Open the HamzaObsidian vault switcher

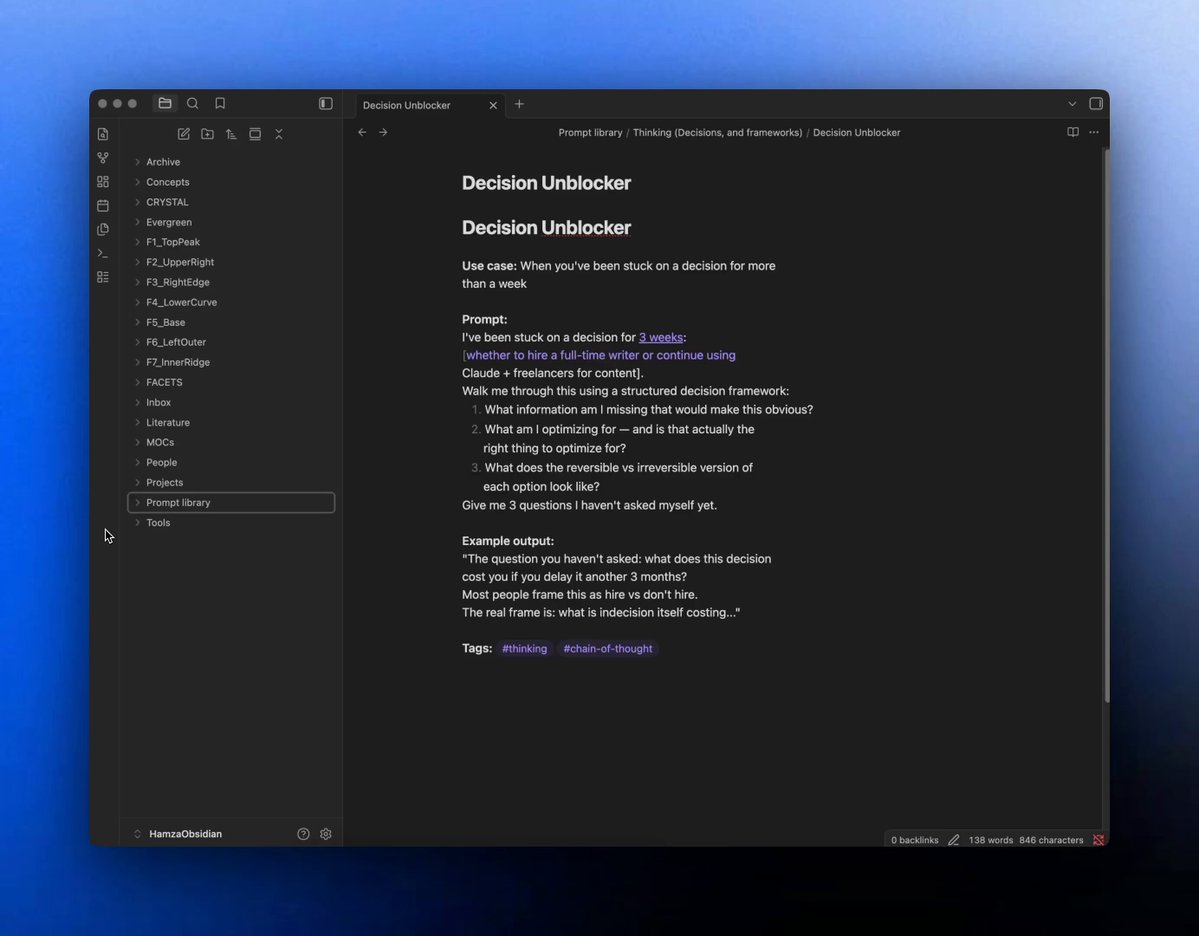click(x=178, y=834)
